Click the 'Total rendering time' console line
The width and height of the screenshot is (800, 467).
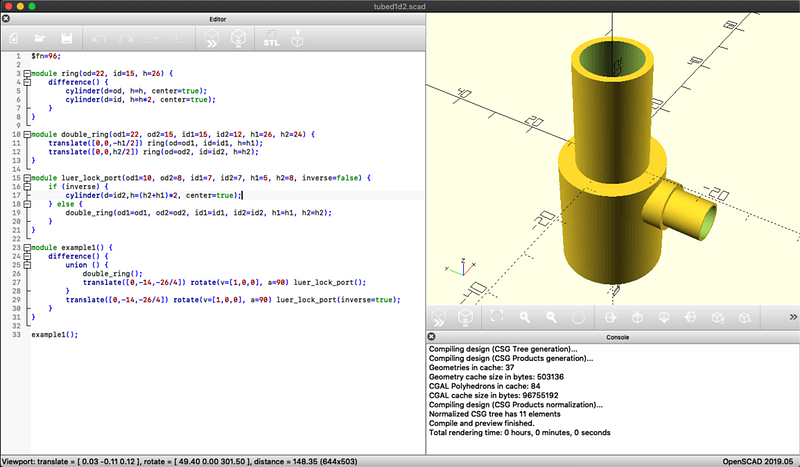(x=519, y=432)
